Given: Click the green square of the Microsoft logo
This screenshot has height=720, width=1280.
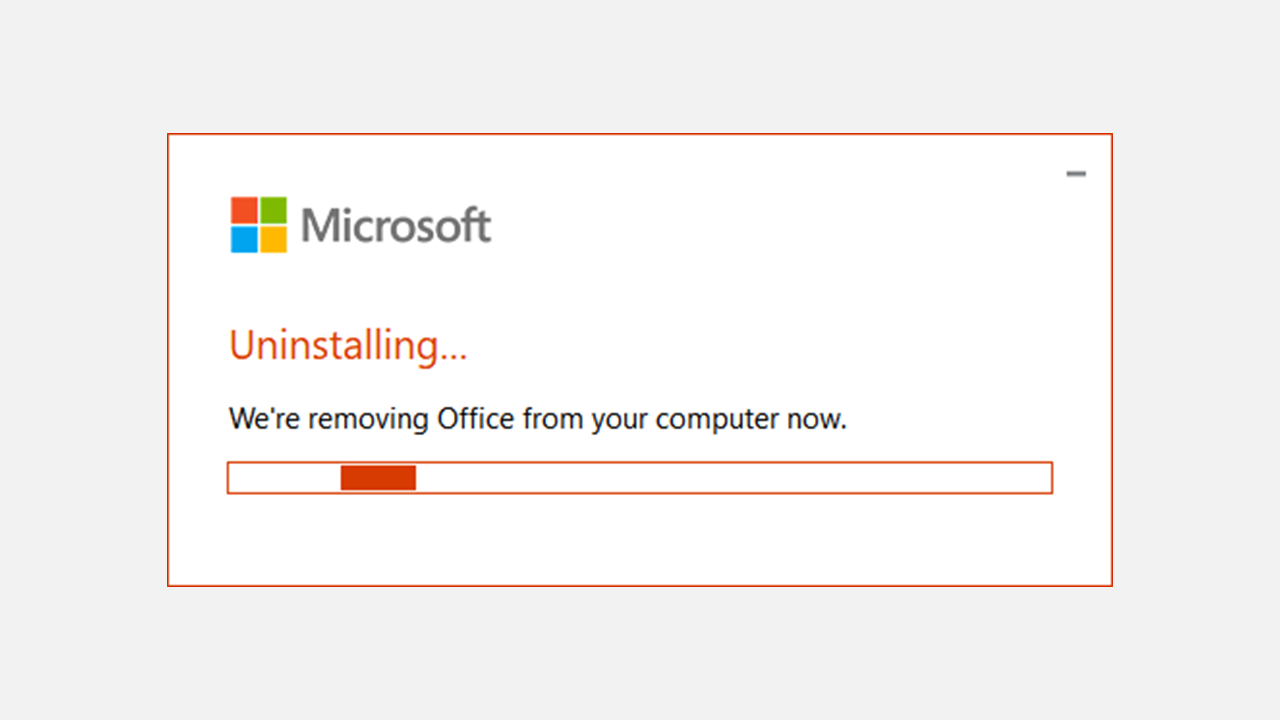Looking at the screenshot, I should click(274, 210).
